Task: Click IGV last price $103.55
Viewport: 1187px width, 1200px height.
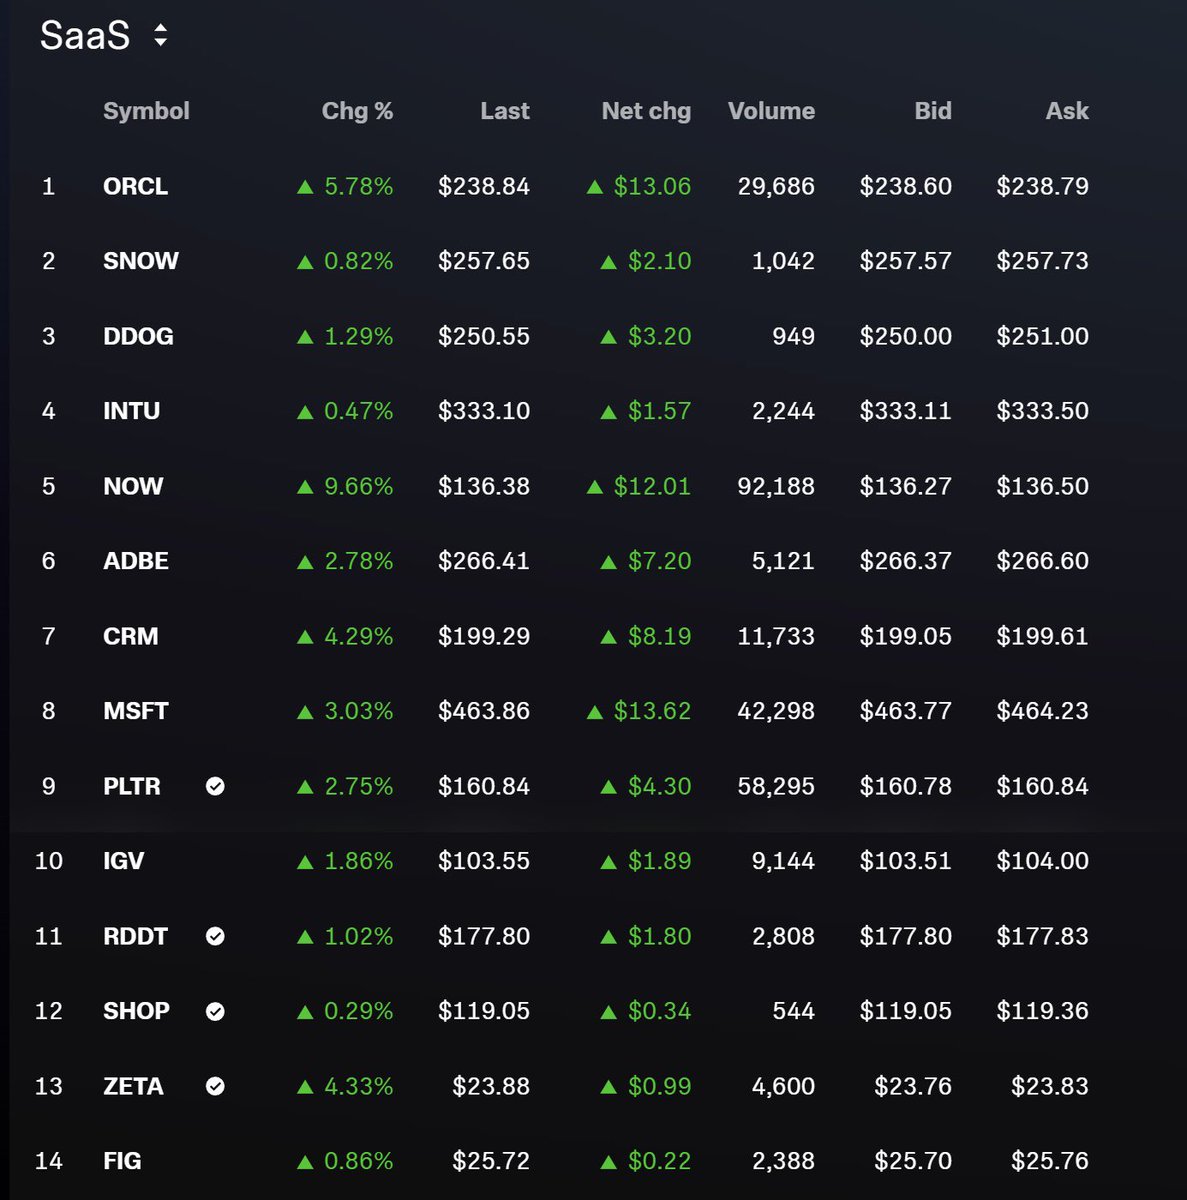Action: click(484, 861)
